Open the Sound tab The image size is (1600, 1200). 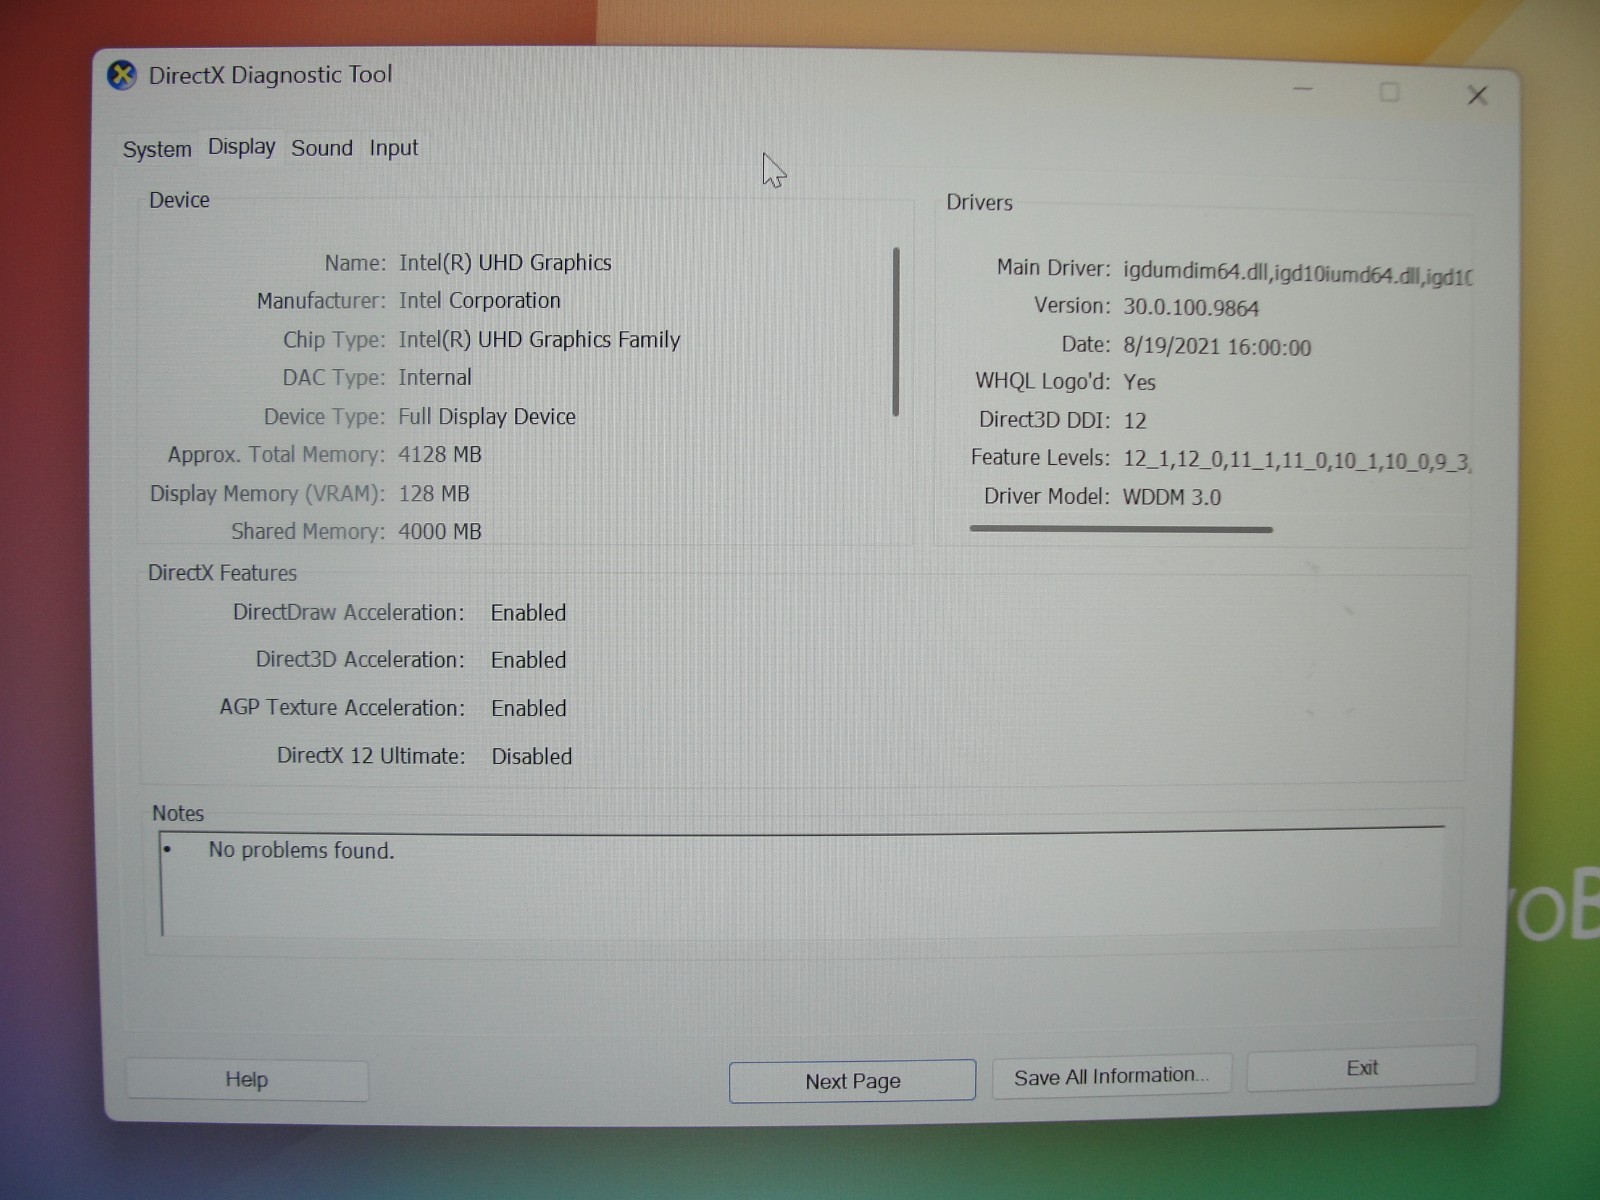coord(322,148)
